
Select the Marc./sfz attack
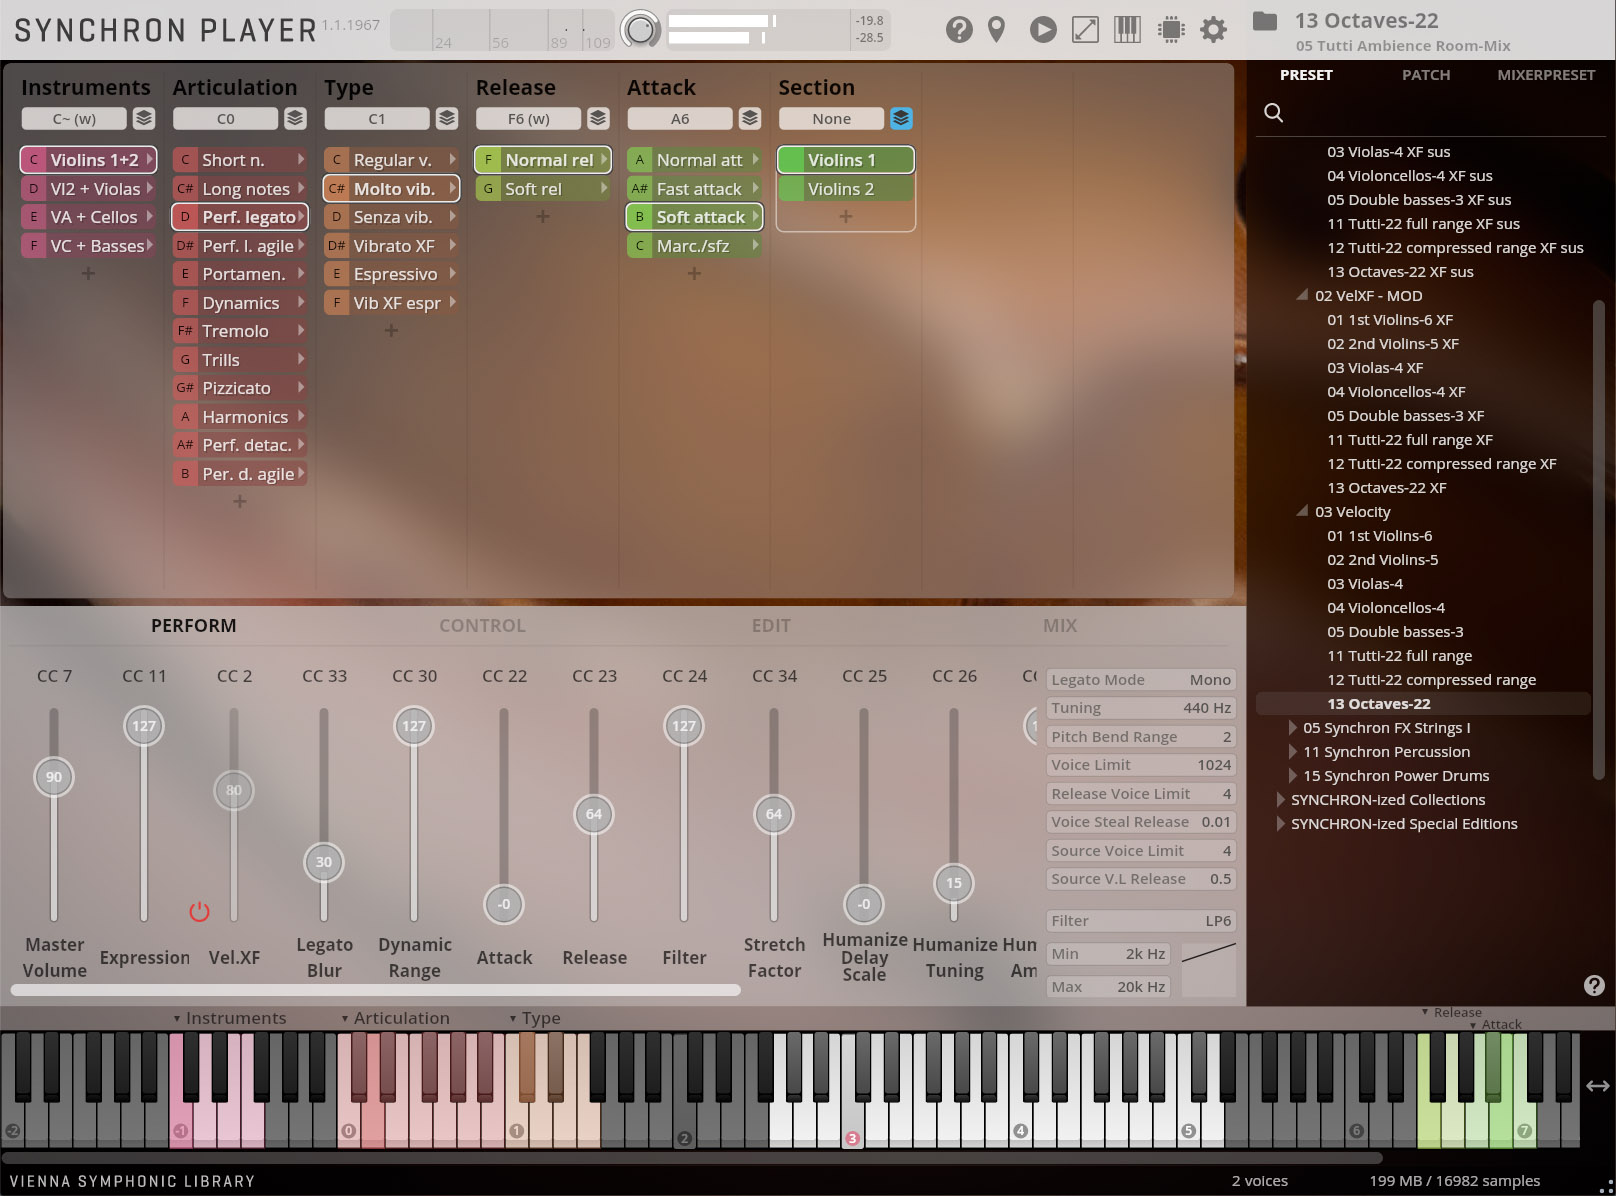(x=694, y=246)
